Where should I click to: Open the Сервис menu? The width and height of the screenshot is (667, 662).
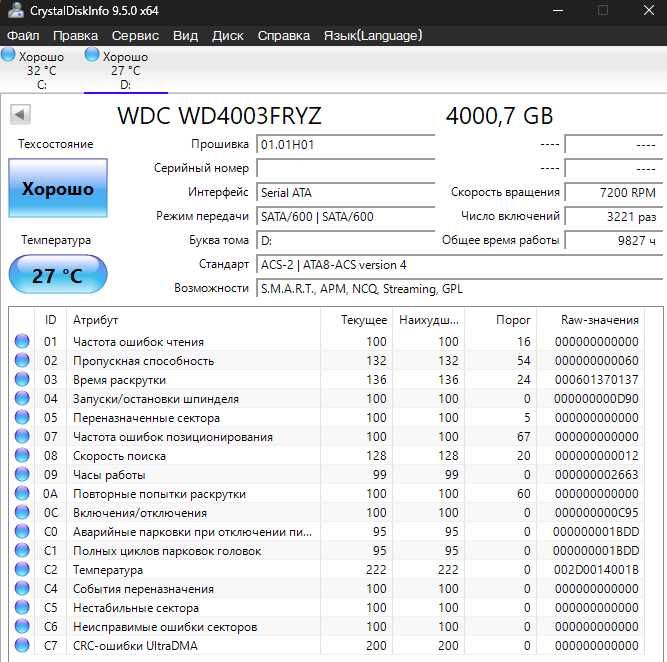(135, 35)
